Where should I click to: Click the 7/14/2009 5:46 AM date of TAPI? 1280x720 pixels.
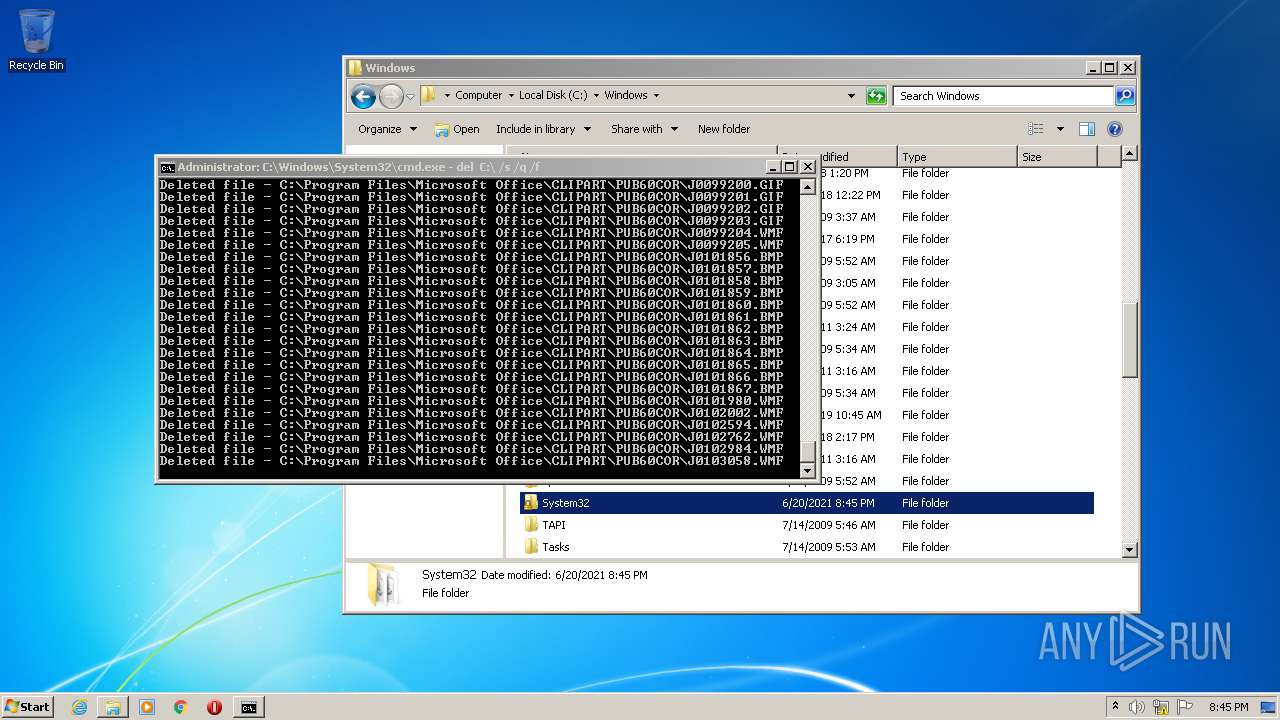point(829,525)
